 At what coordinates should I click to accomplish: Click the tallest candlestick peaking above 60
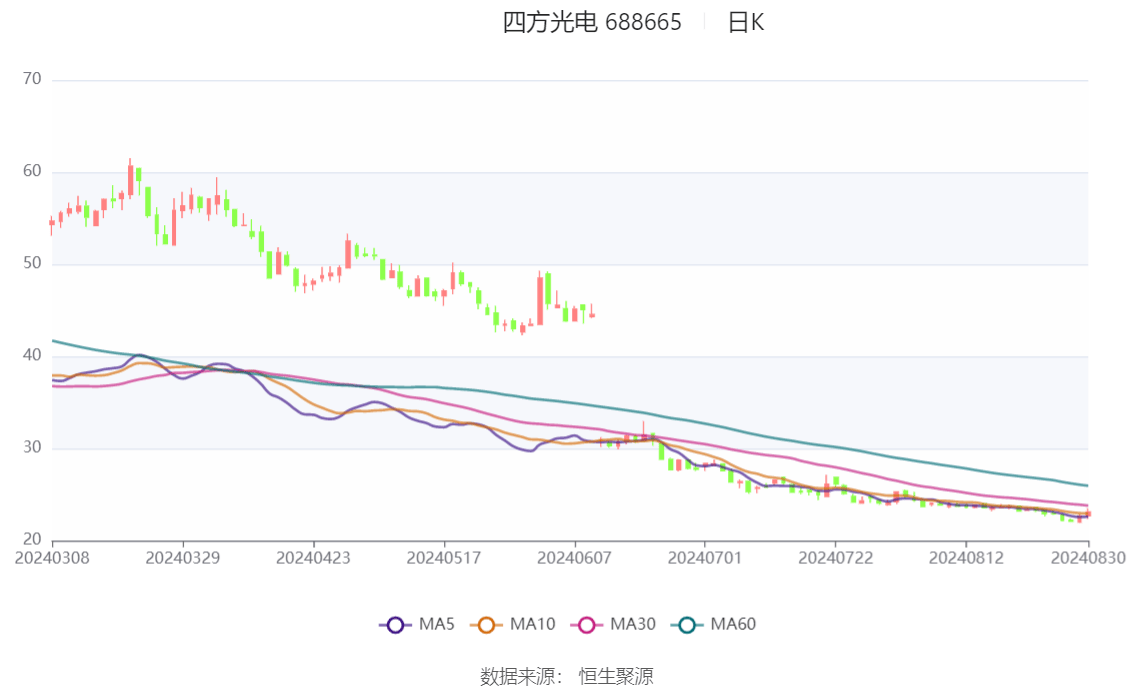pos(130,179)
